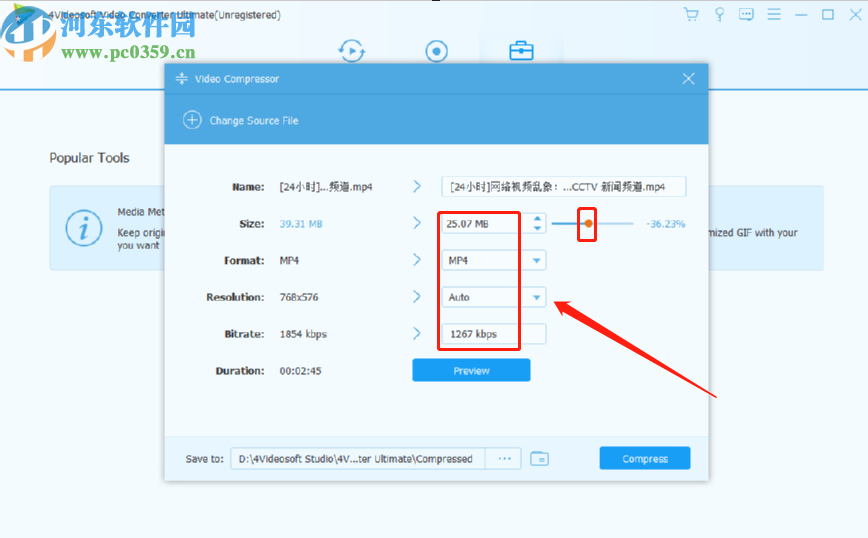Click the Video Compressor title icon
The width and height of the screenshot is (868, 538).
pyautogui.click(x=181, y=79)
